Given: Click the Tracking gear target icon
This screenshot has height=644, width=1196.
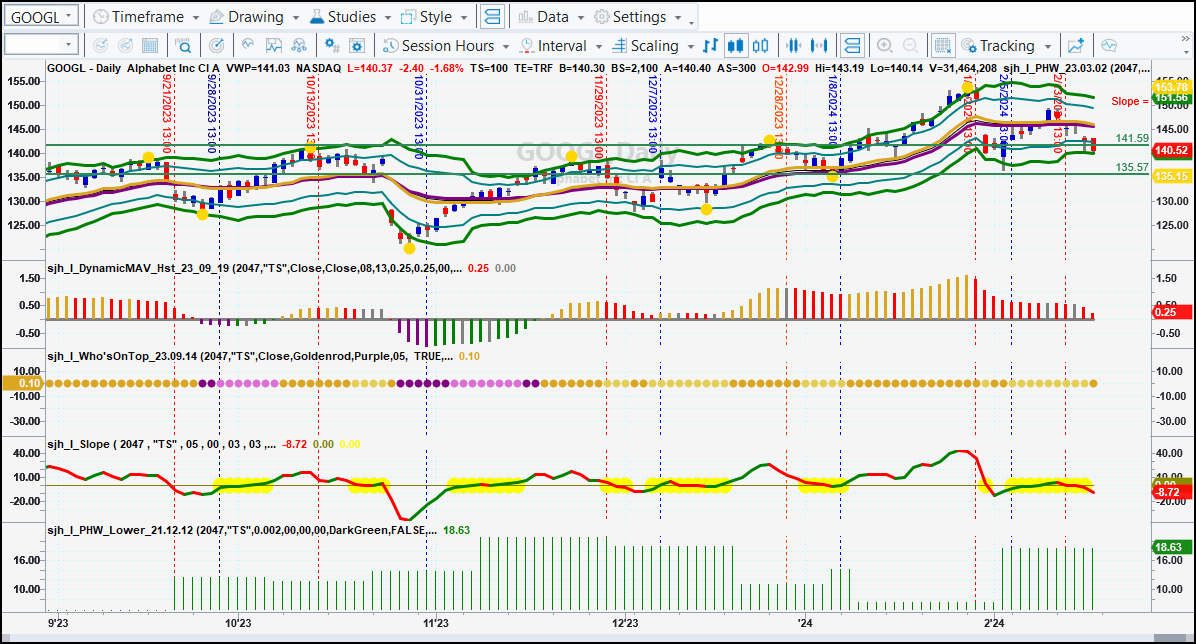Looking at the screenshot, I should 969,46.
